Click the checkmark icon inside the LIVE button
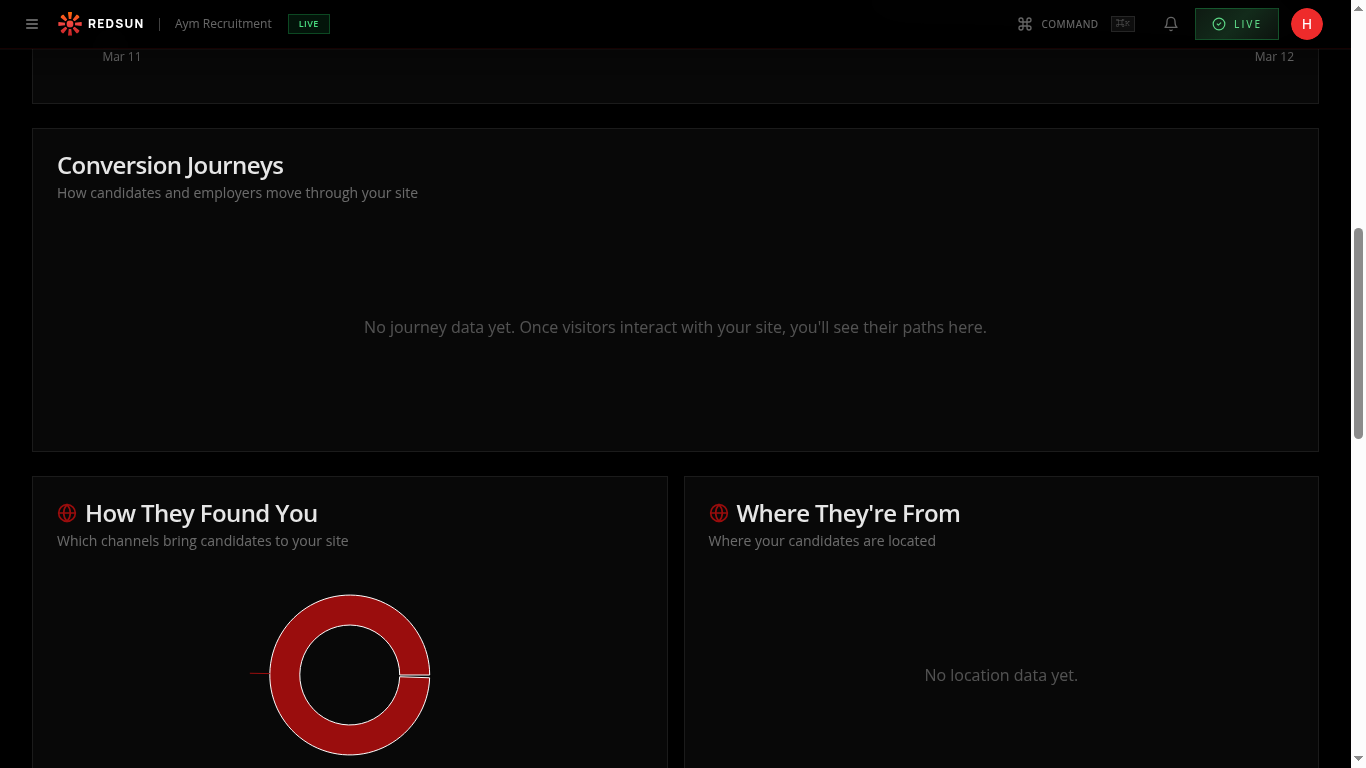This screenshot has height=768, width=1366. [1218, 23]
